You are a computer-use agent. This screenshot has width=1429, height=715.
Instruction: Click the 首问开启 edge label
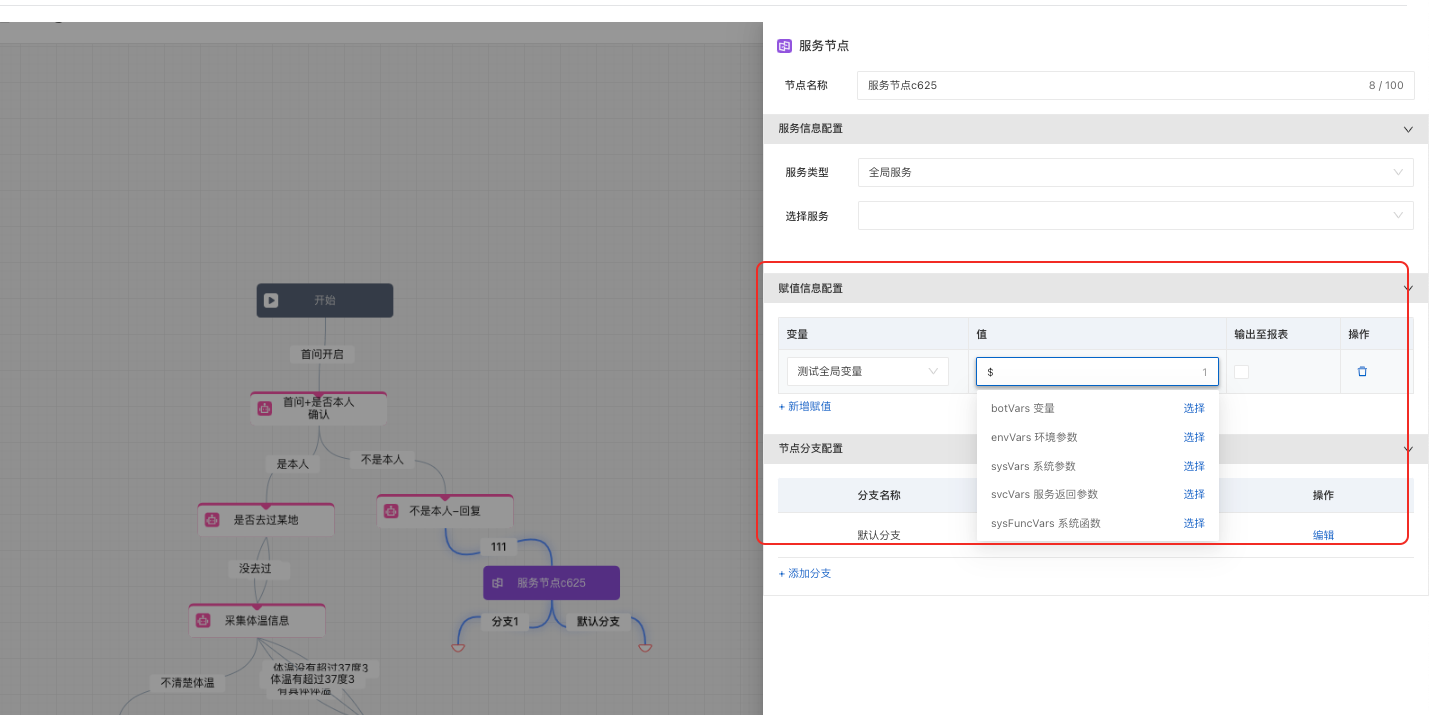[322, 354]
